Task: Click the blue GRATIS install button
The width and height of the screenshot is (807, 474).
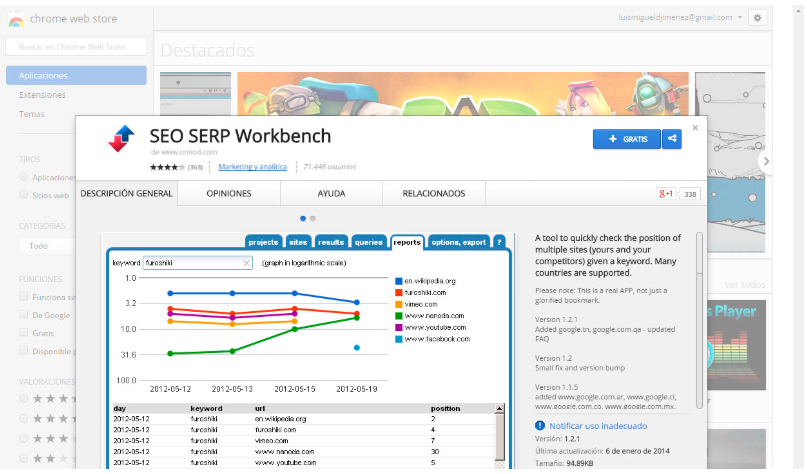Action: pyautogui.click(x=627, y=139)
